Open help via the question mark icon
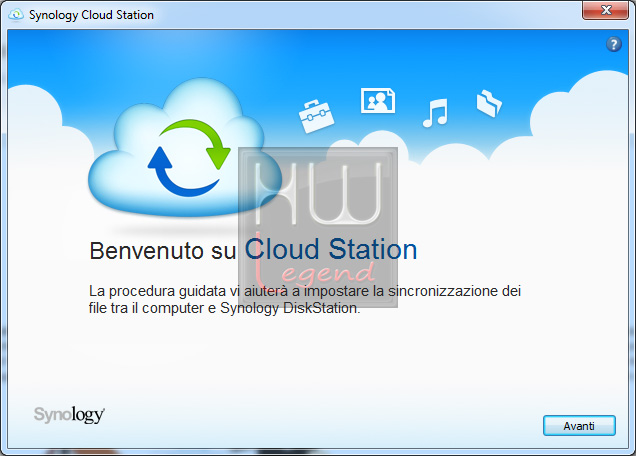Image resolution: width=636 pixels, height=456 pixels. 614,44
